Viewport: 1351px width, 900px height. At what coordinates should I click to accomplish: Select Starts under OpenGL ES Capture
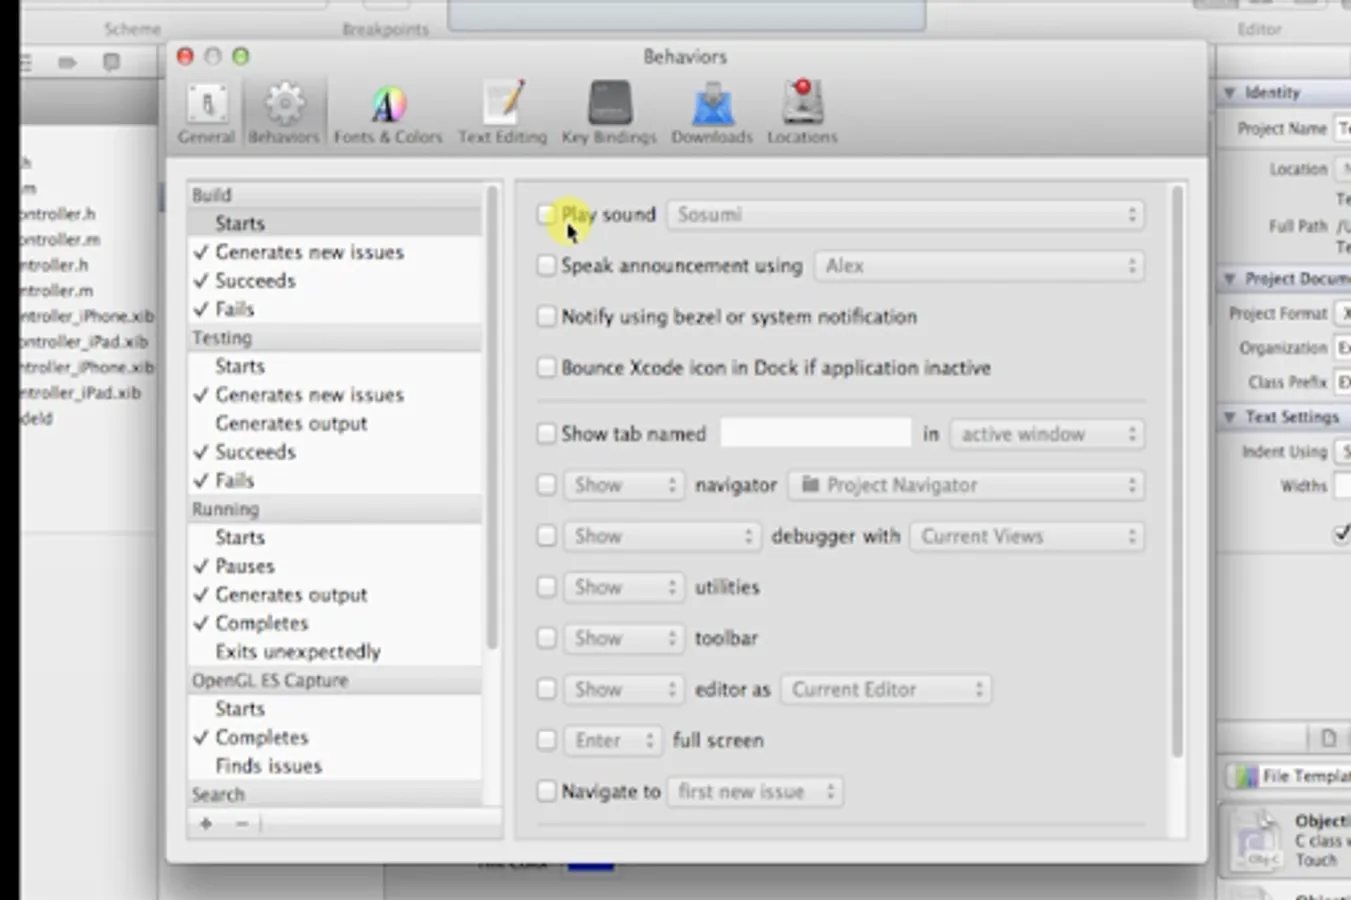click(x=335, y=708)
